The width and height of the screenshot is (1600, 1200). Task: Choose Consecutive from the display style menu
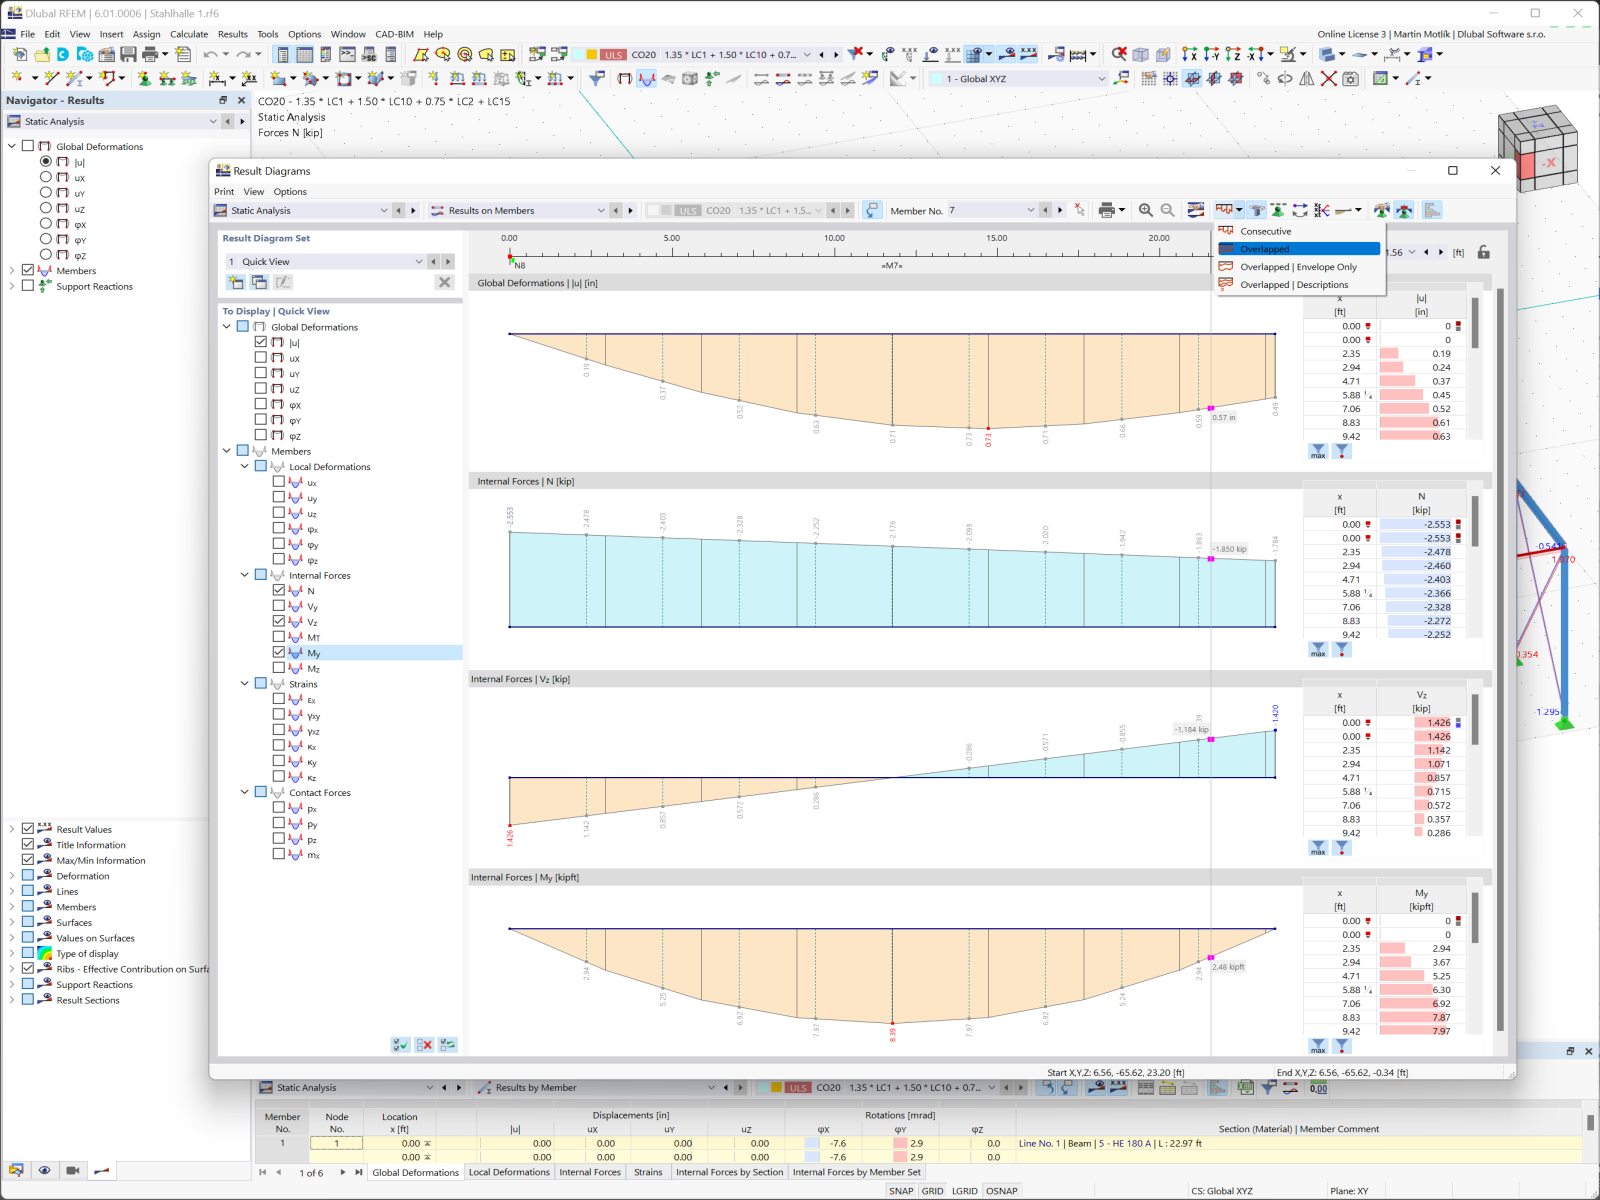(1265, 230)
